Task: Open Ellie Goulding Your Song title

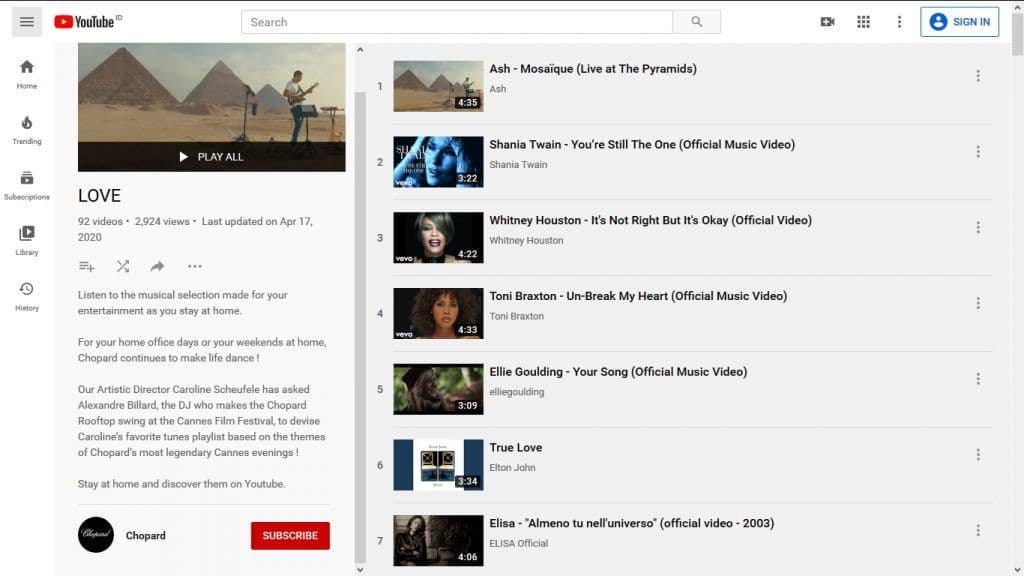Action: [618, 372]
